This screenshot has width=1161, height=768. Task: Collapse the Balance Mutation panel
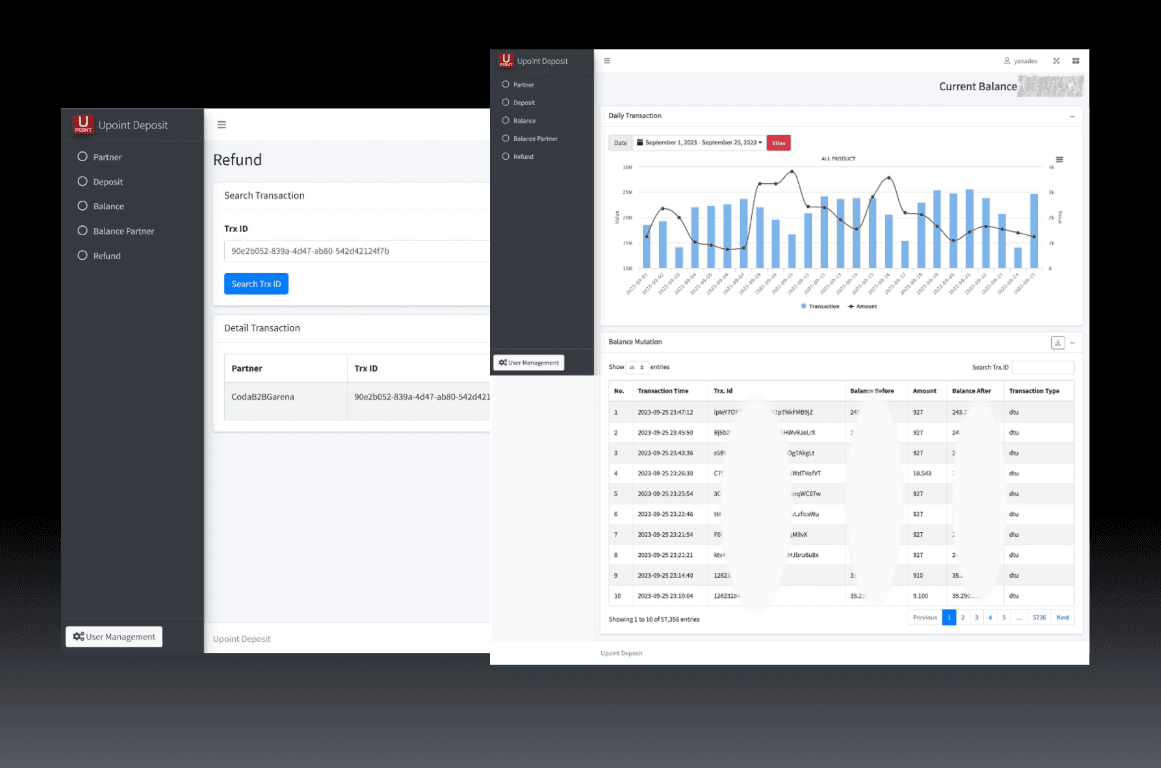tap(1072, 342)
